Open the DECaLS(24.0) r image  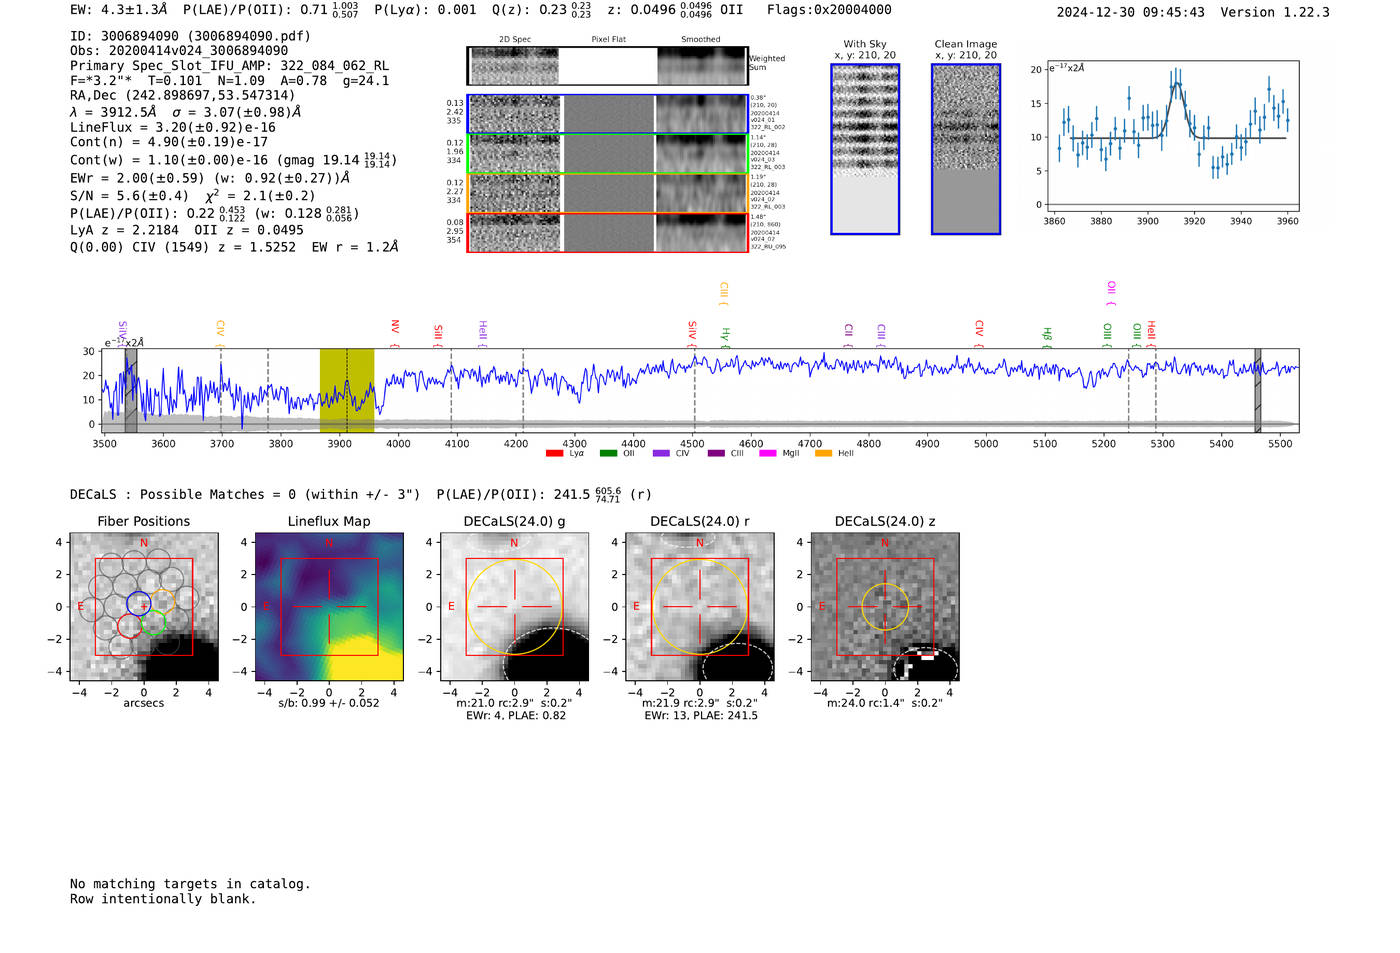pos(700,607)
